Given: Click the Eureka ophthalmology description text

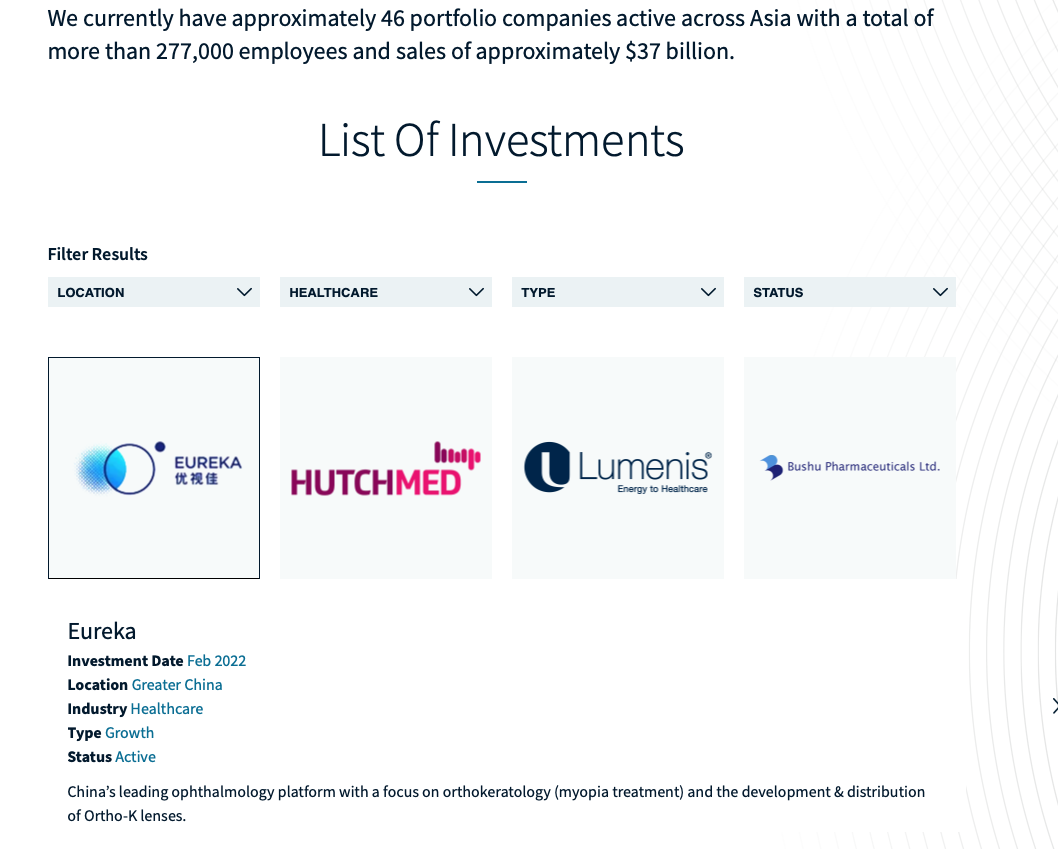Looking at the screenshot, I should coord(496,804).
